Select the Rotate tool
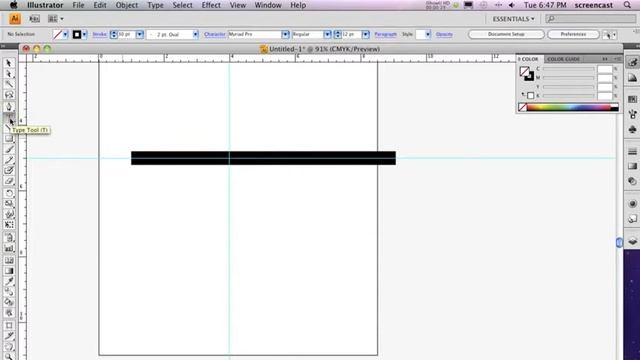The image size is (640, 360). (9, 193)
